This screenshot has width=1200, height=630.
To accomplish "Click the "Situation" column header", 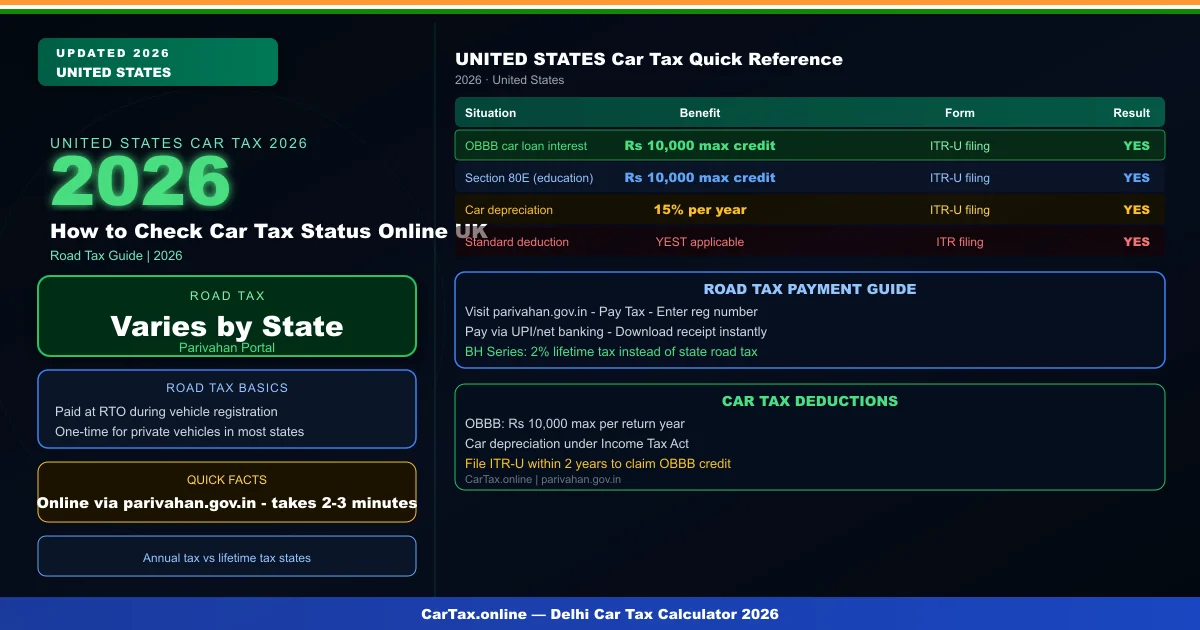I will tap(490, 112).
